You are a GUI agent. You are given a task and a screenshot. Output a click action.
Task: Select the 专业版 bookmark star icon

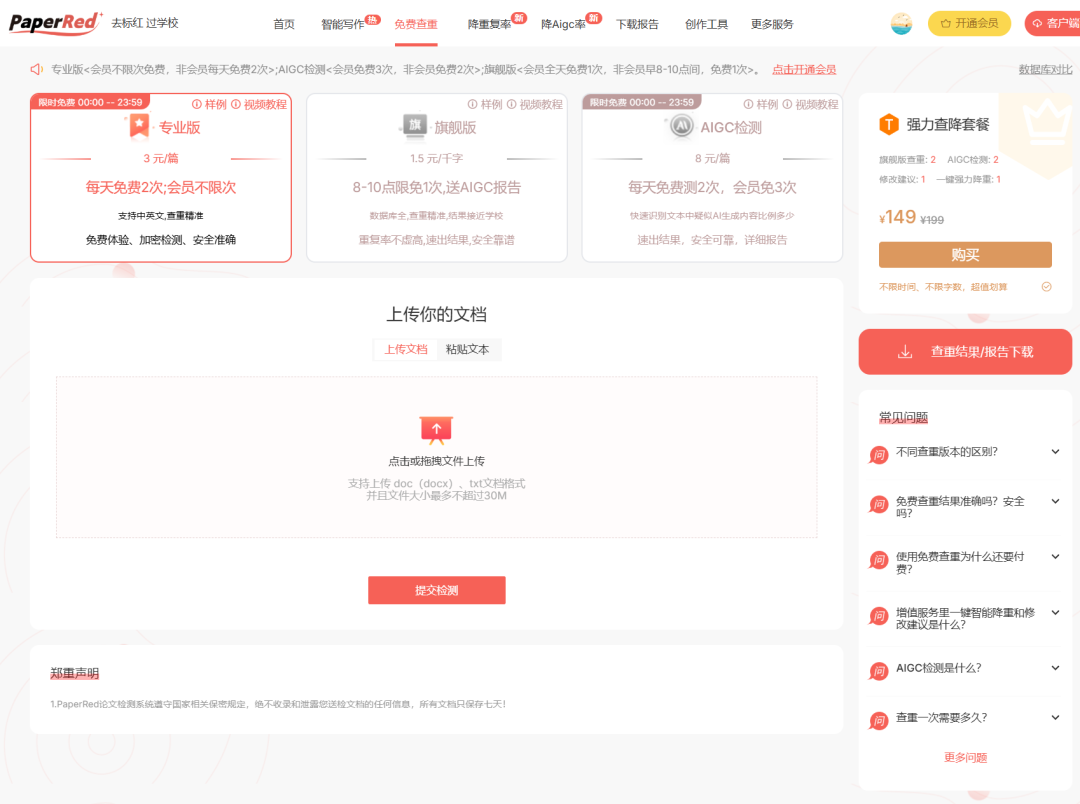coord(139,127)
